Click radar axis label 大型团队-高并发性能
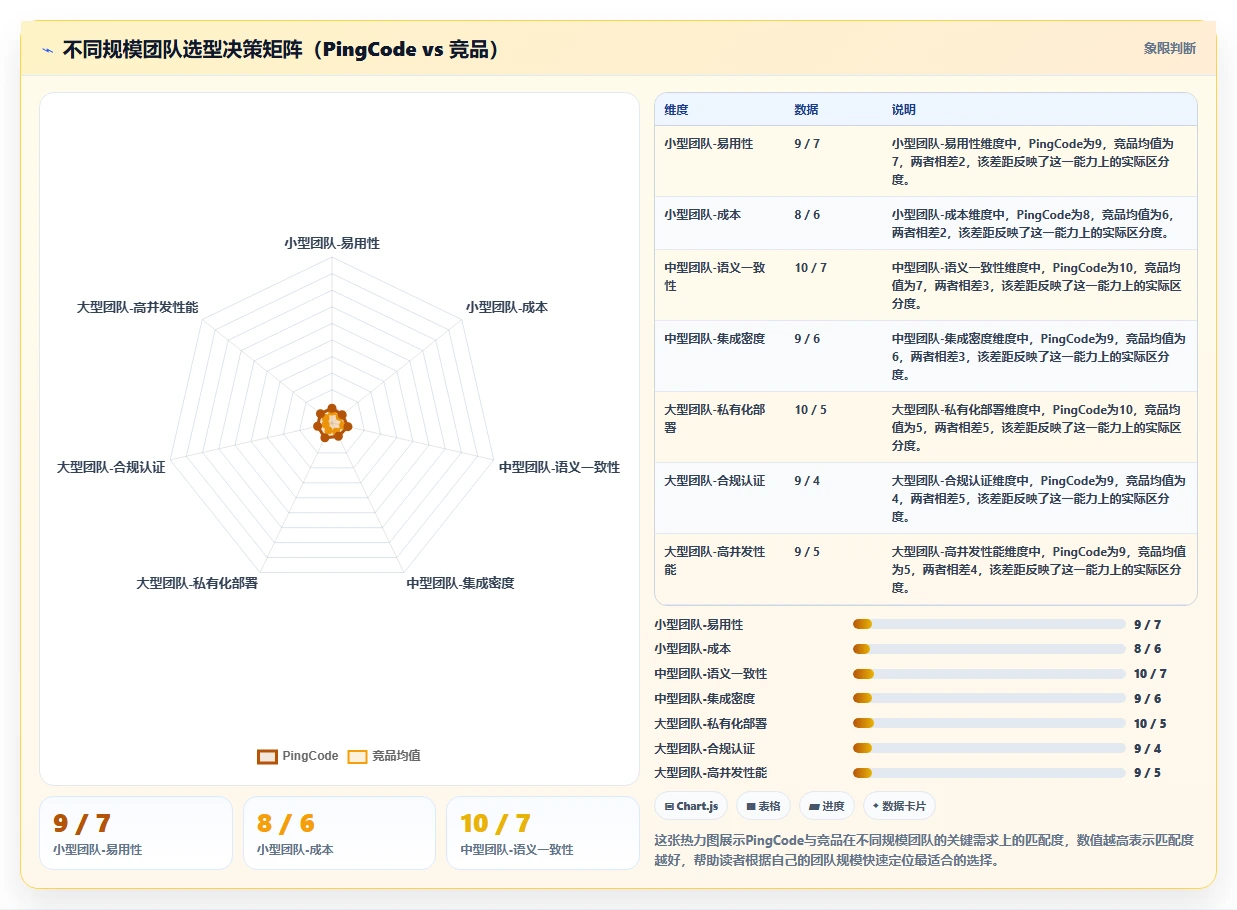This screenshot has height=910, width=1237. (138, 307)
